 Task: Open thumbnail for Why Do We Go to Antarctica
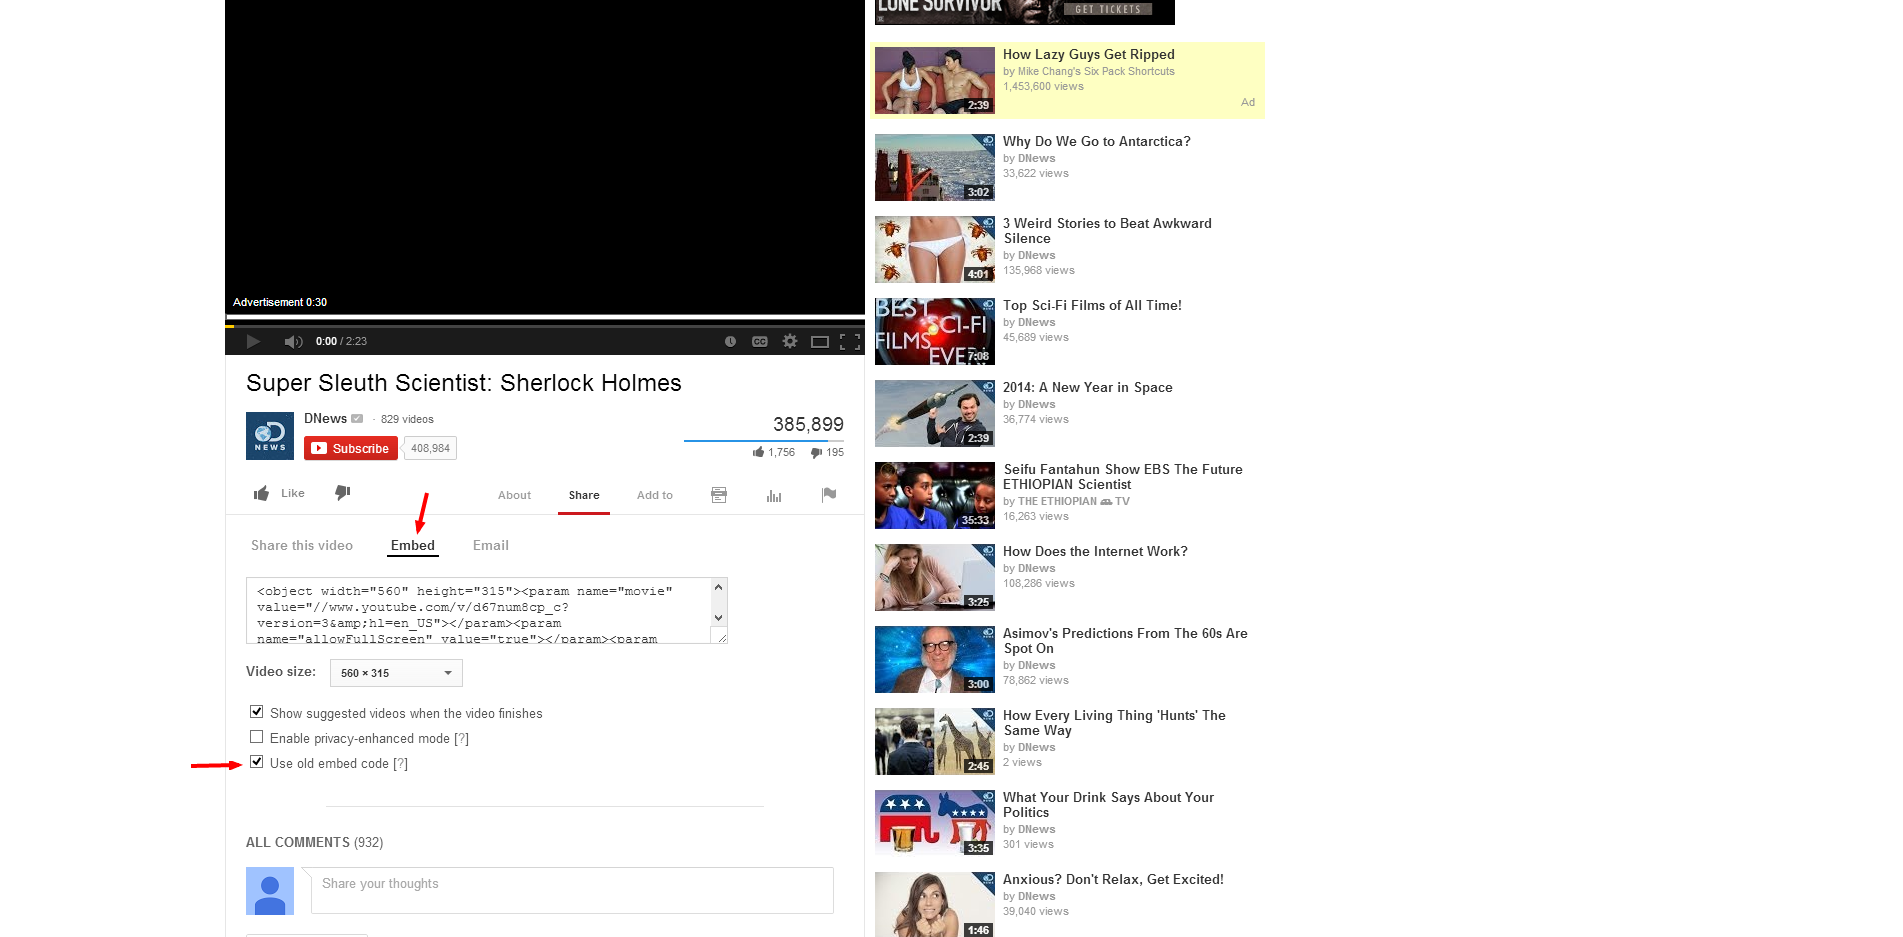(935, 168)
